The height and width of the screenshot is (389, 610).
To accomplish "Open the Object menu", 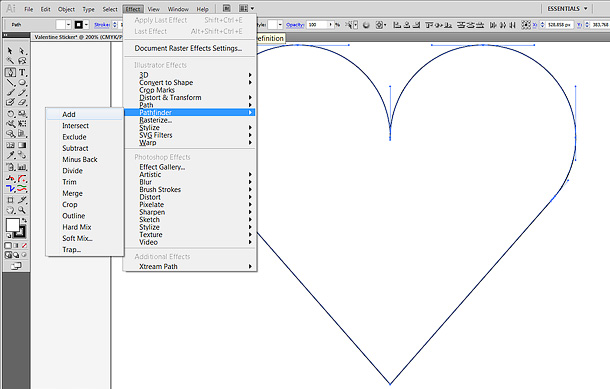I will click(66, 9).
